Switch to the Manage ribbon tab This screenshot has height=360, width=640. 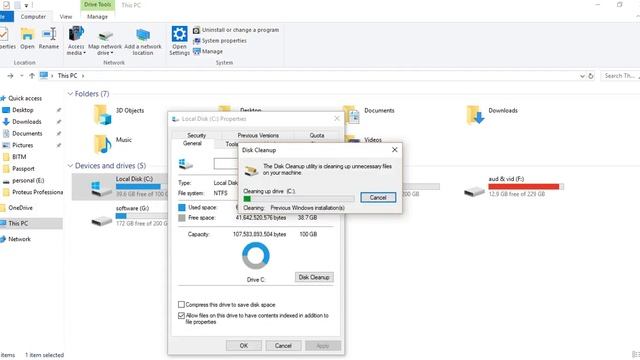(98, 17)
